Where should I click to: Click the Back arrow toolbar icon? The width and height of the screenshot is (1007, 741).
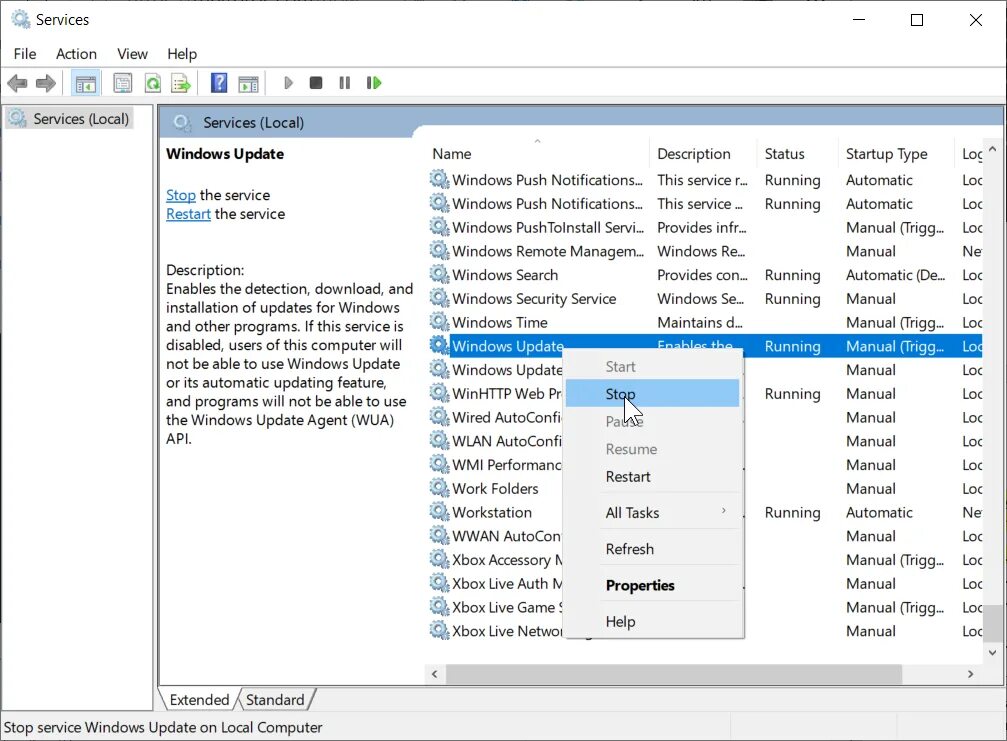[x=17, y=83]
